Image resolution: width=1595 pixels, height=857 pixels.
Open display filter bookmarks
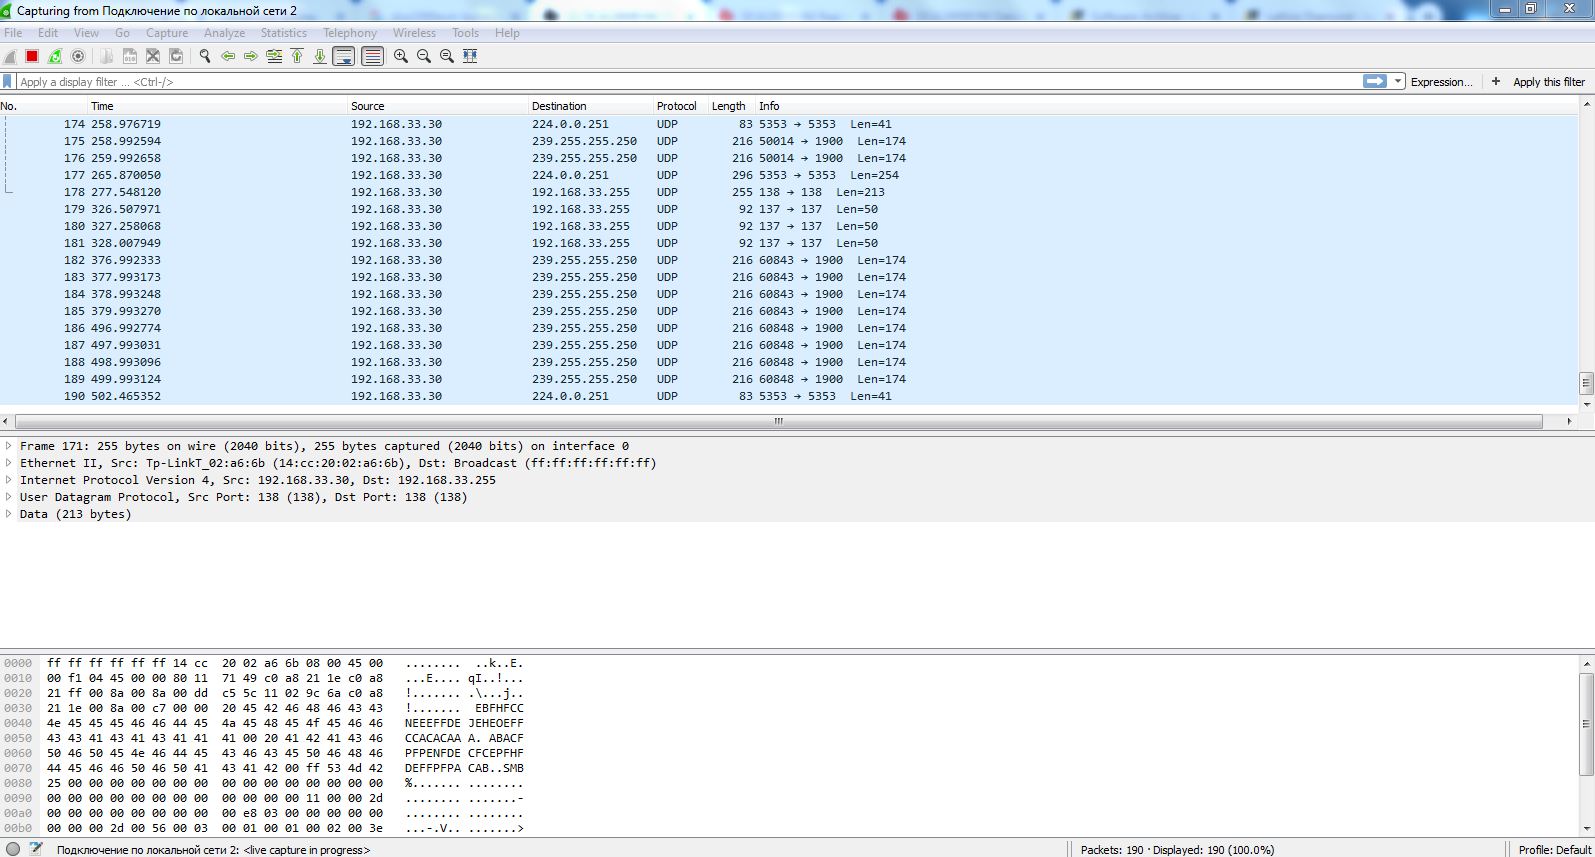coord(8,81)
